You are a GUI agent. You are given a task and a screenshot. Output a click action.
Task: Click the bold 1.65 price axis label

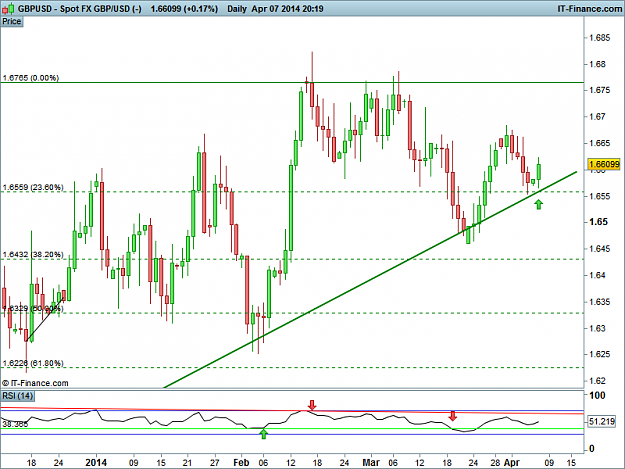(598, 222)
